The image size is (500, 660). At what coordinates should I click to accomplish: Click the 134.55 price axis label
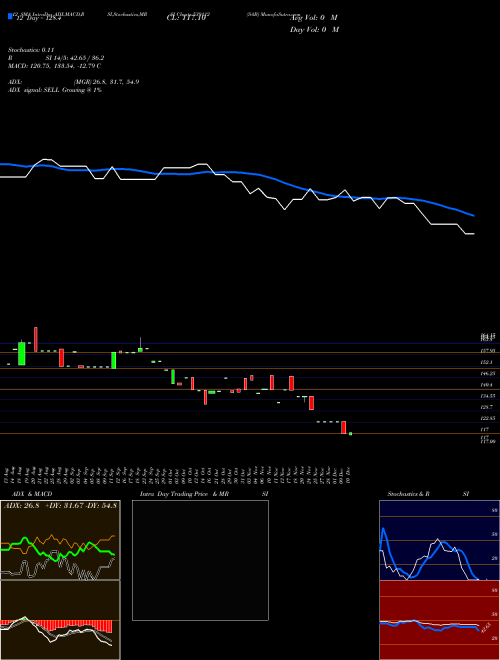pos(489,396)
